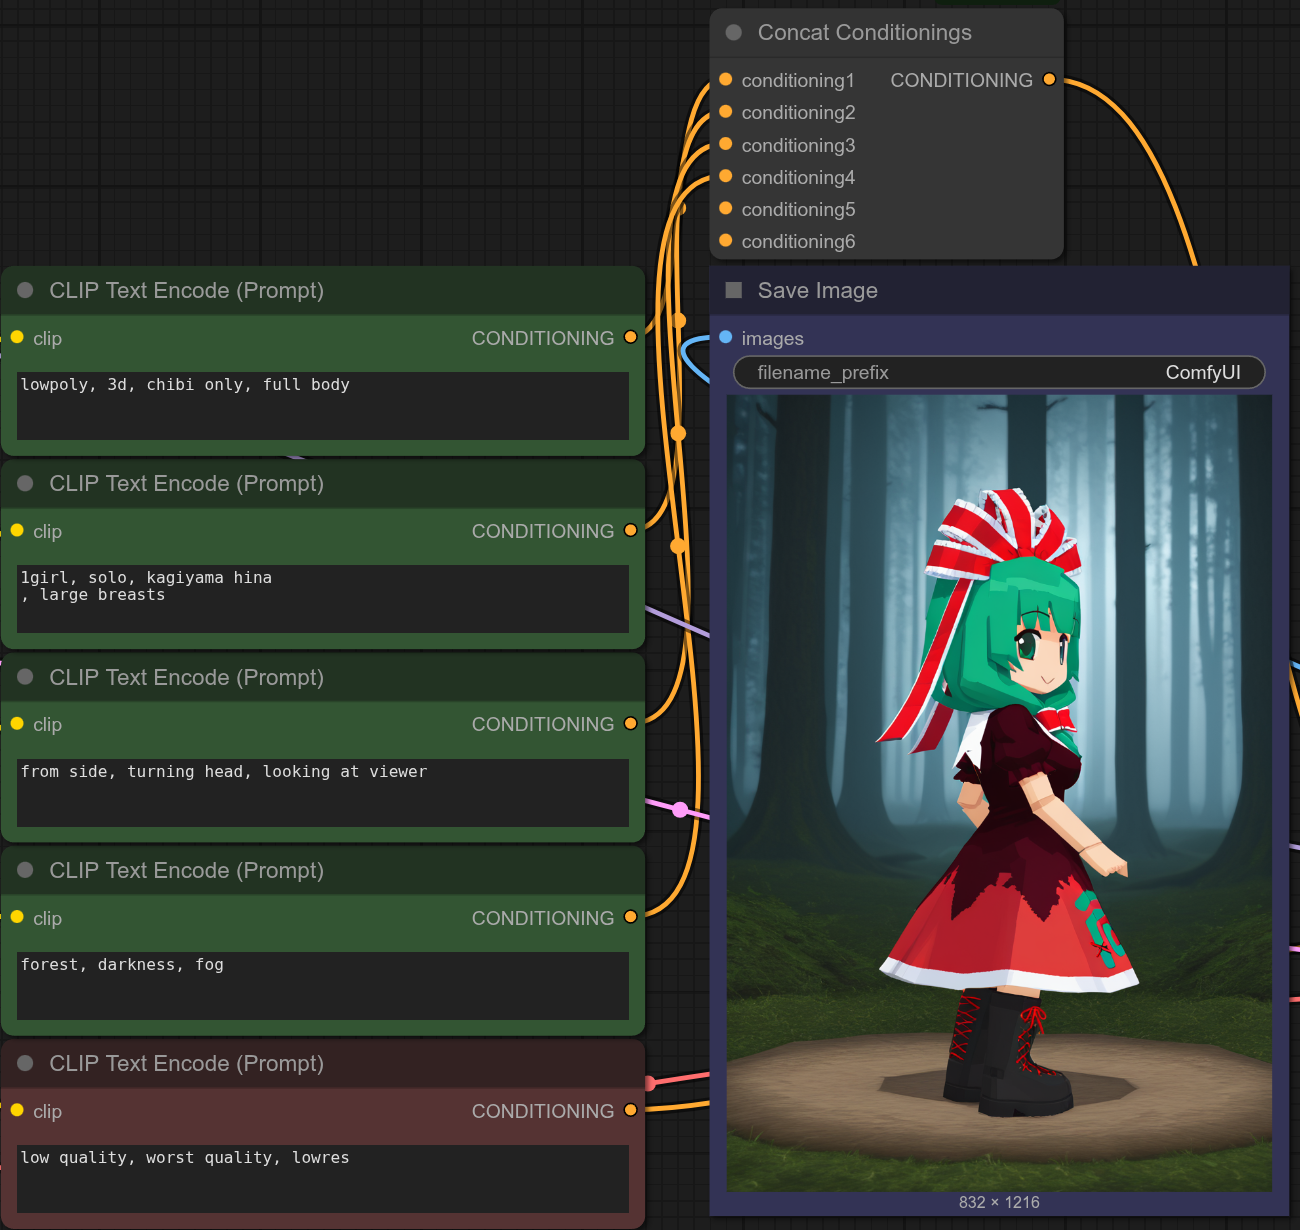The width and height of the screenshot is (1300, 1230).
Task: Select the Concat Conditionings node title
Action: click(865, 33)
